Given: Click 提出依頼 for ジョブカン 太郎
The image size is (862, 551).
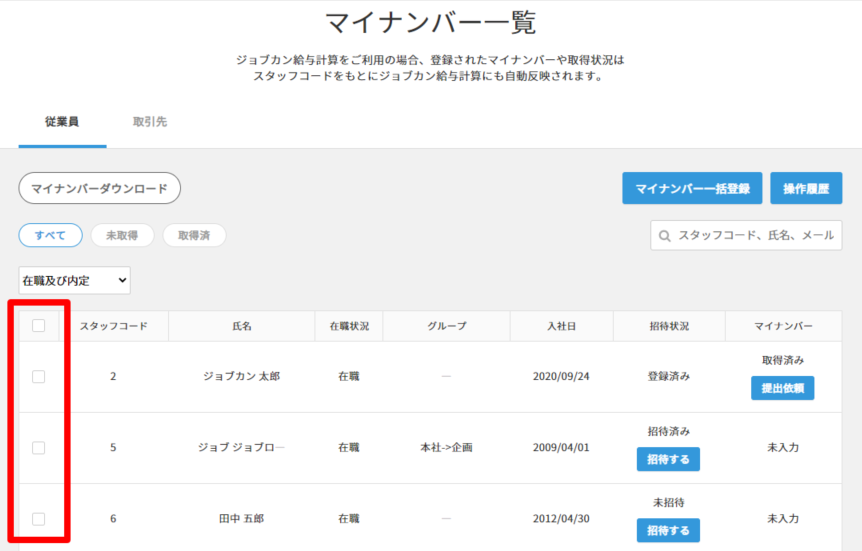Looking at the screenshot, I should (782, 388).
